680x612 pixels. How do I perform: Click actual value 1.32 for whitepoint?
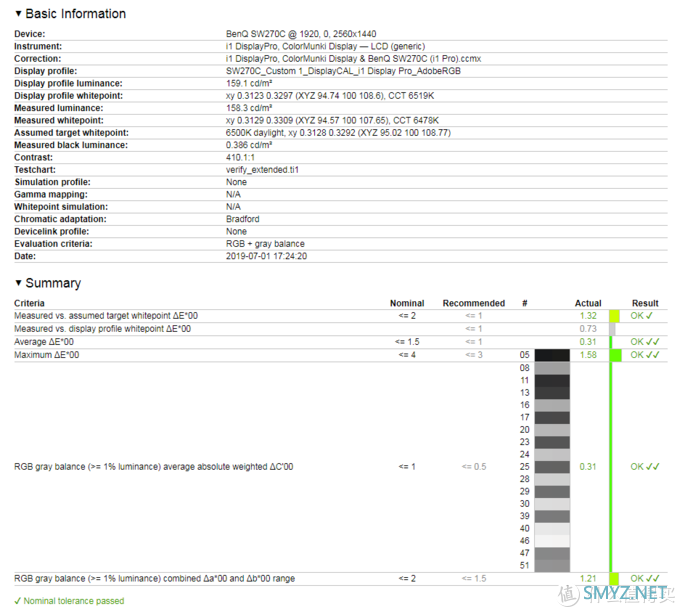[x=588, y=316]
